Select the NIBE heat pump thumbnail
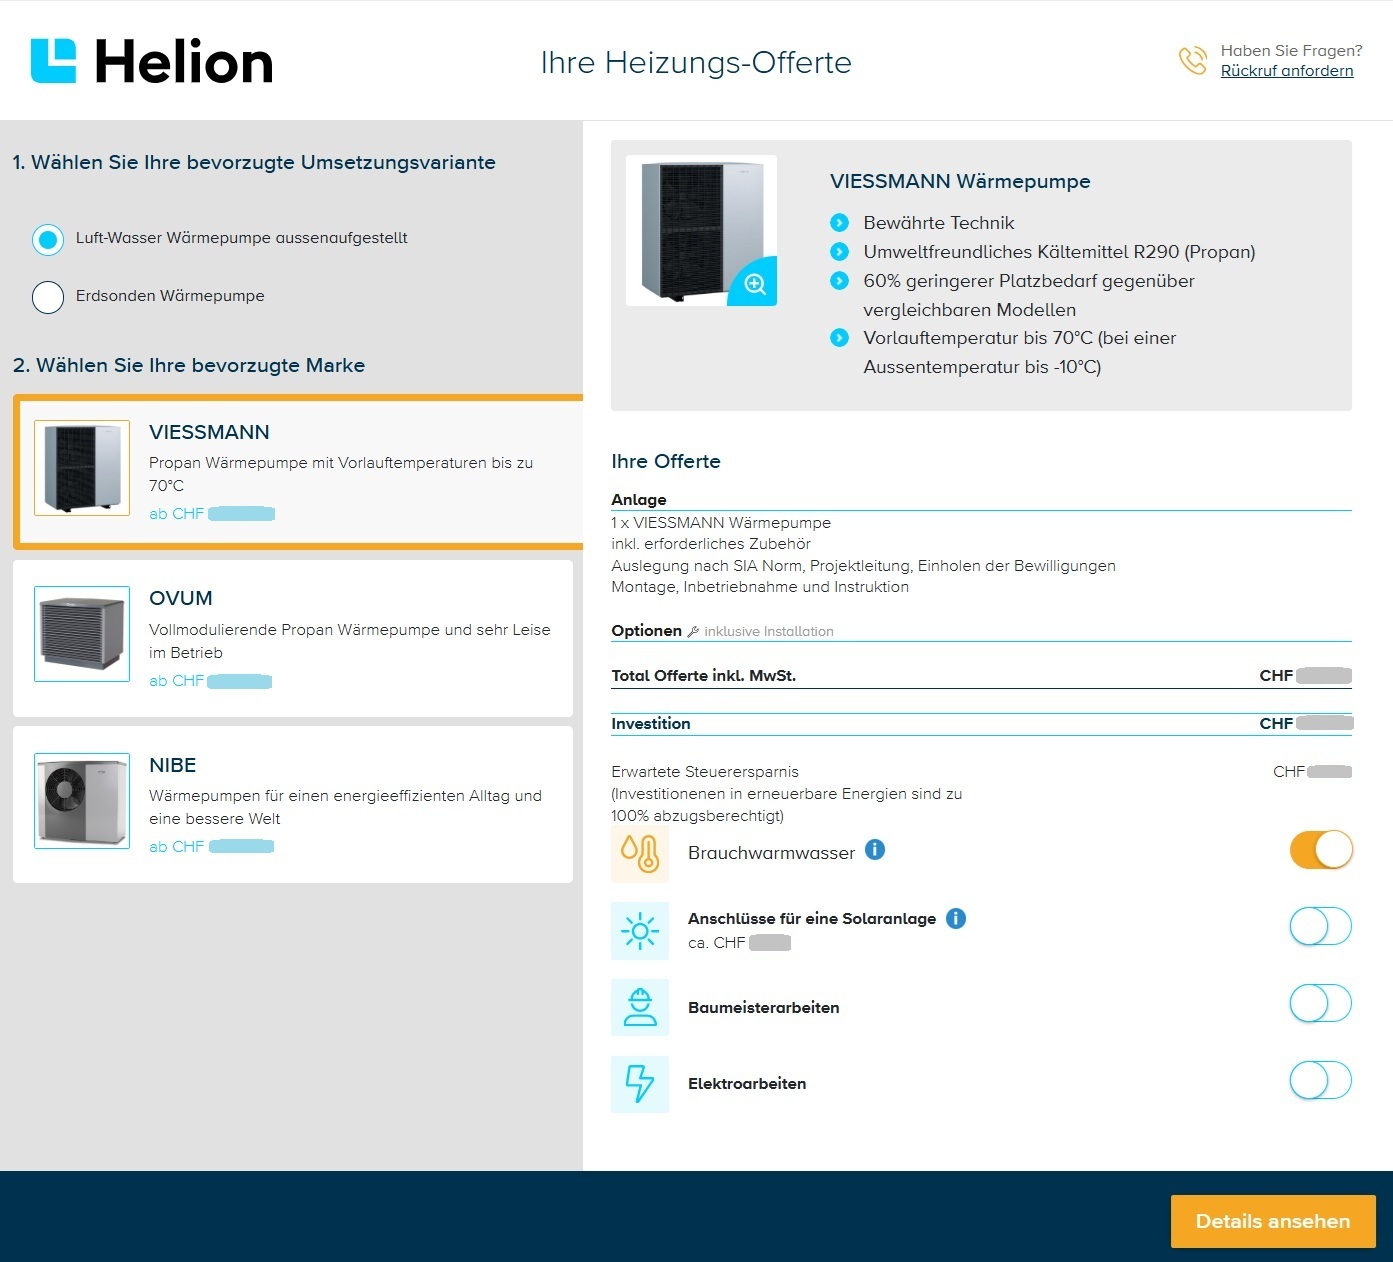 (x=82, y=801)
